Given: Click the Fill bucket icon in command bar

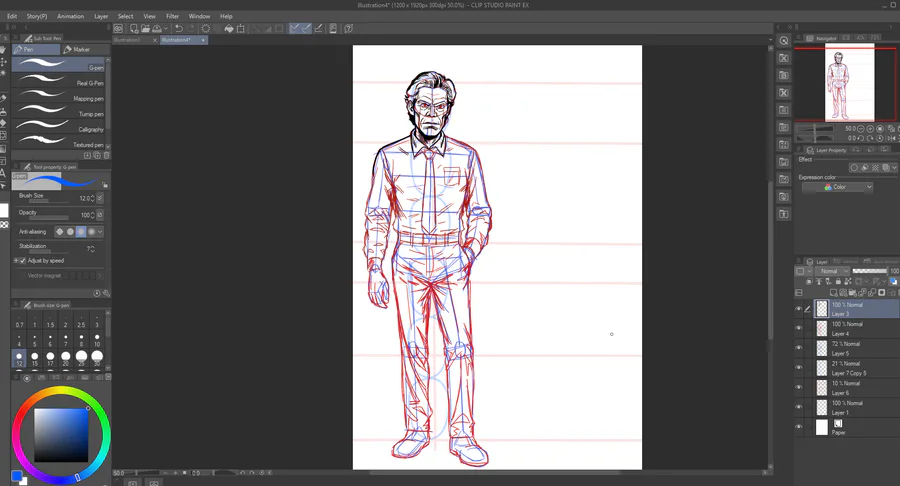Looking at the screenshot, I should (229, 28).
